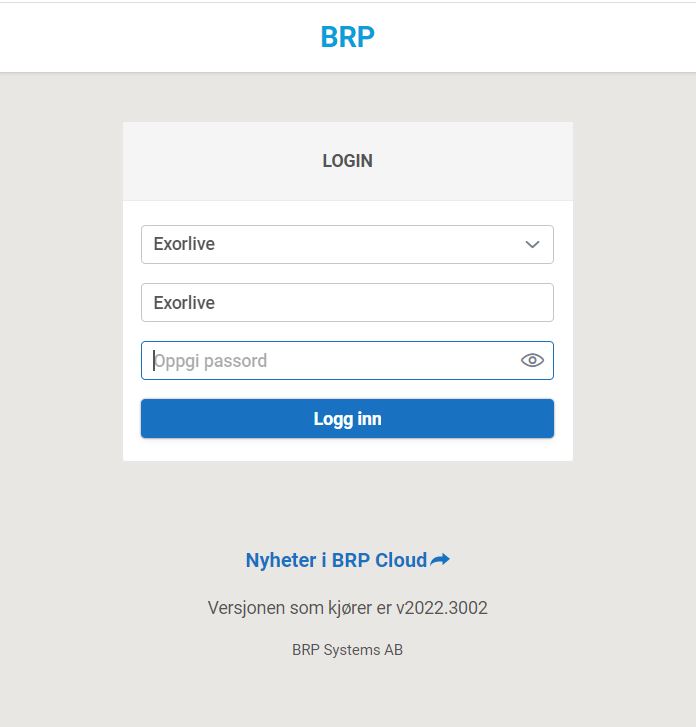Viewport: 696px width, 727px height.
Task: Click the white top header bar beside BRP
Action: 533,37
